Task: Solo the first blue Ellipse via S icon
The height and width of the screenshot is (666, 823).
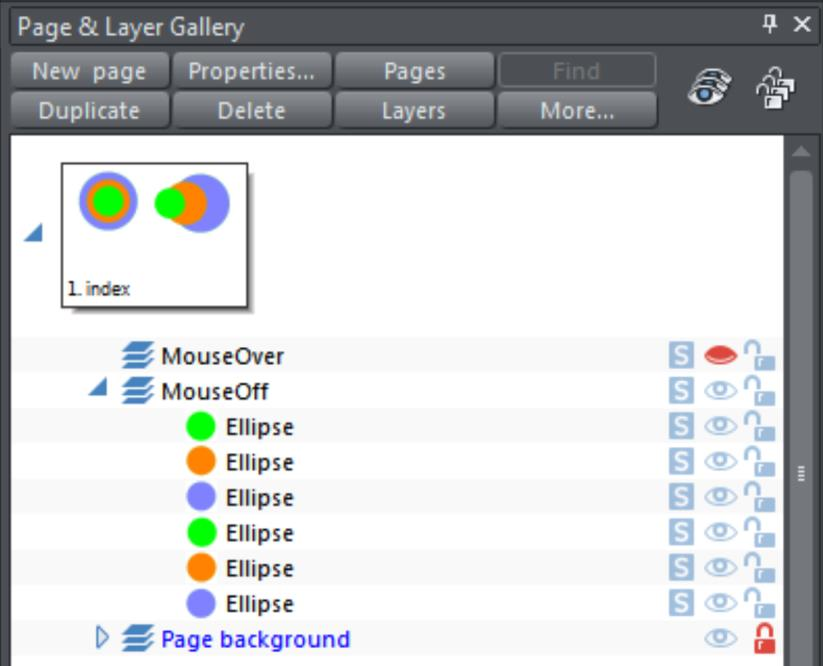Action: coord(681,496)
